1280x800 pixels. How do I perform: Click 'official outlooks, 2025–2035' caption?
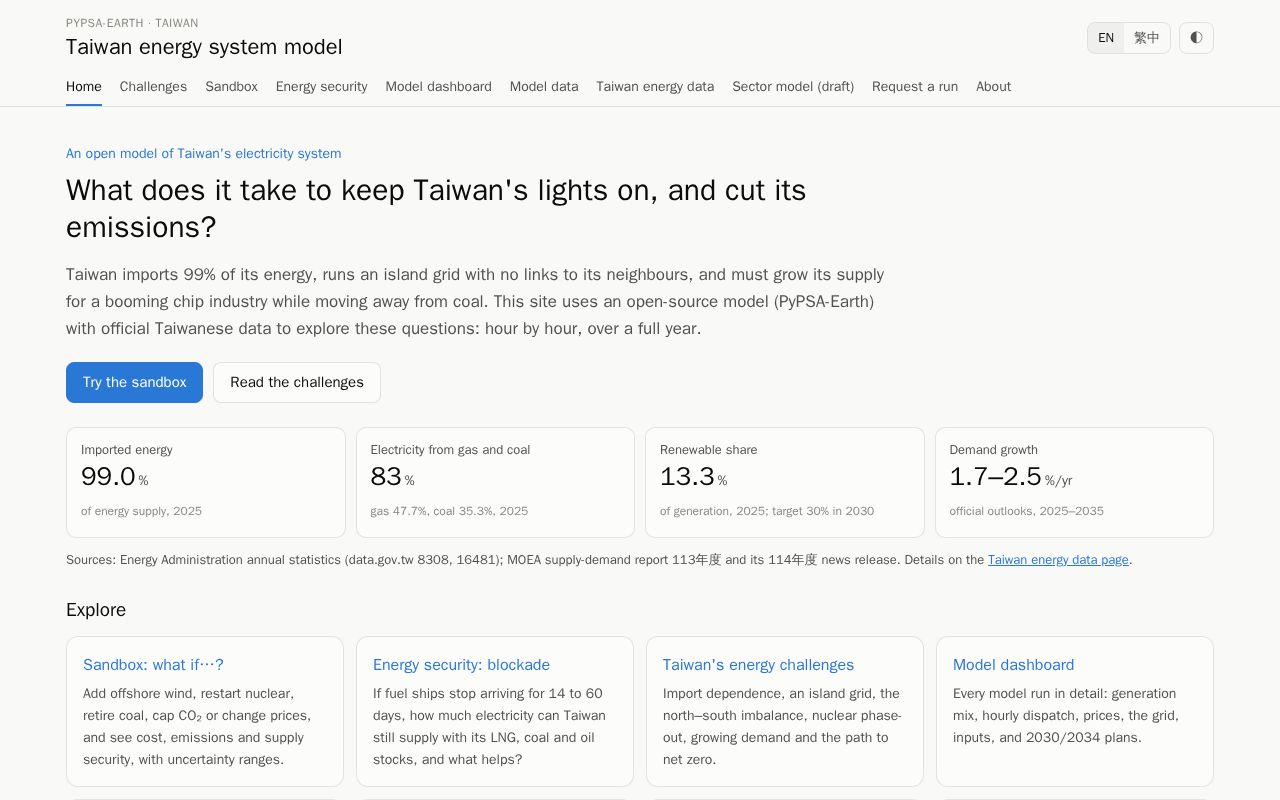tap(1027, 511)
